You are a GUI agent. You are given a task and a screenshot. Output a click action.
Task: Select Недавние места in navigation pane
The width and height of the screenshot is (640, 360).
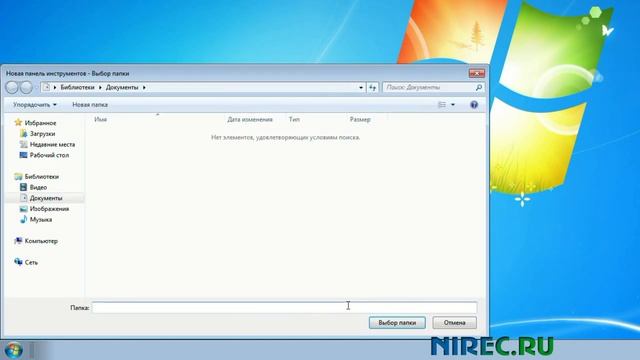(x=52, y=144)
